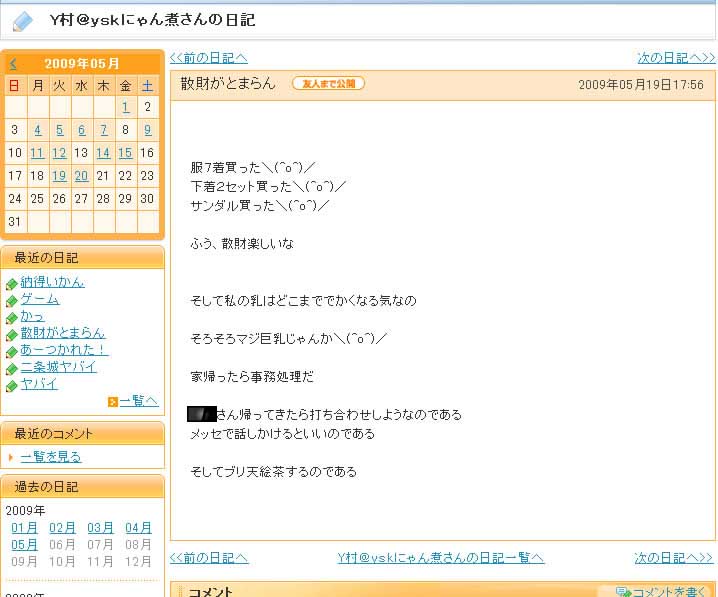Click the pencil icon beside ヤバイ entry
This screenshot has height=597, width=718.
tap(11, 386)
